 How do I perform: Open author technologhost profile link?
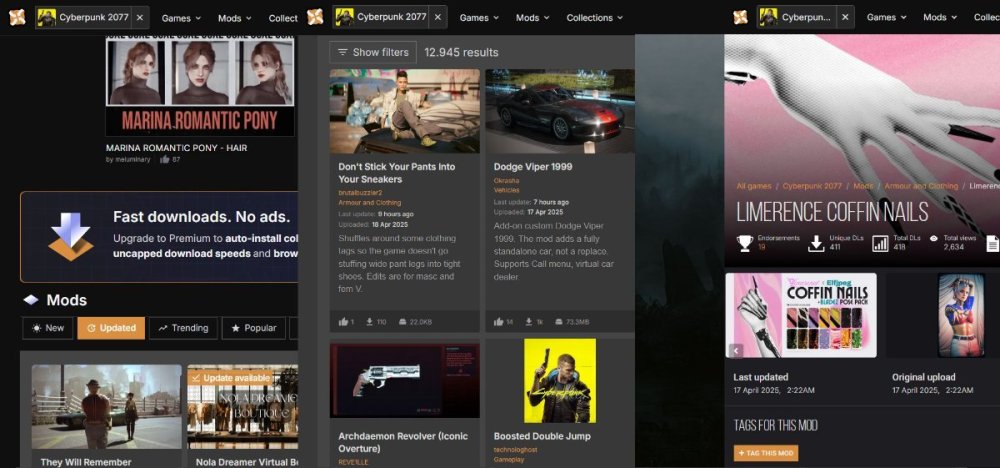click(517, 450)
